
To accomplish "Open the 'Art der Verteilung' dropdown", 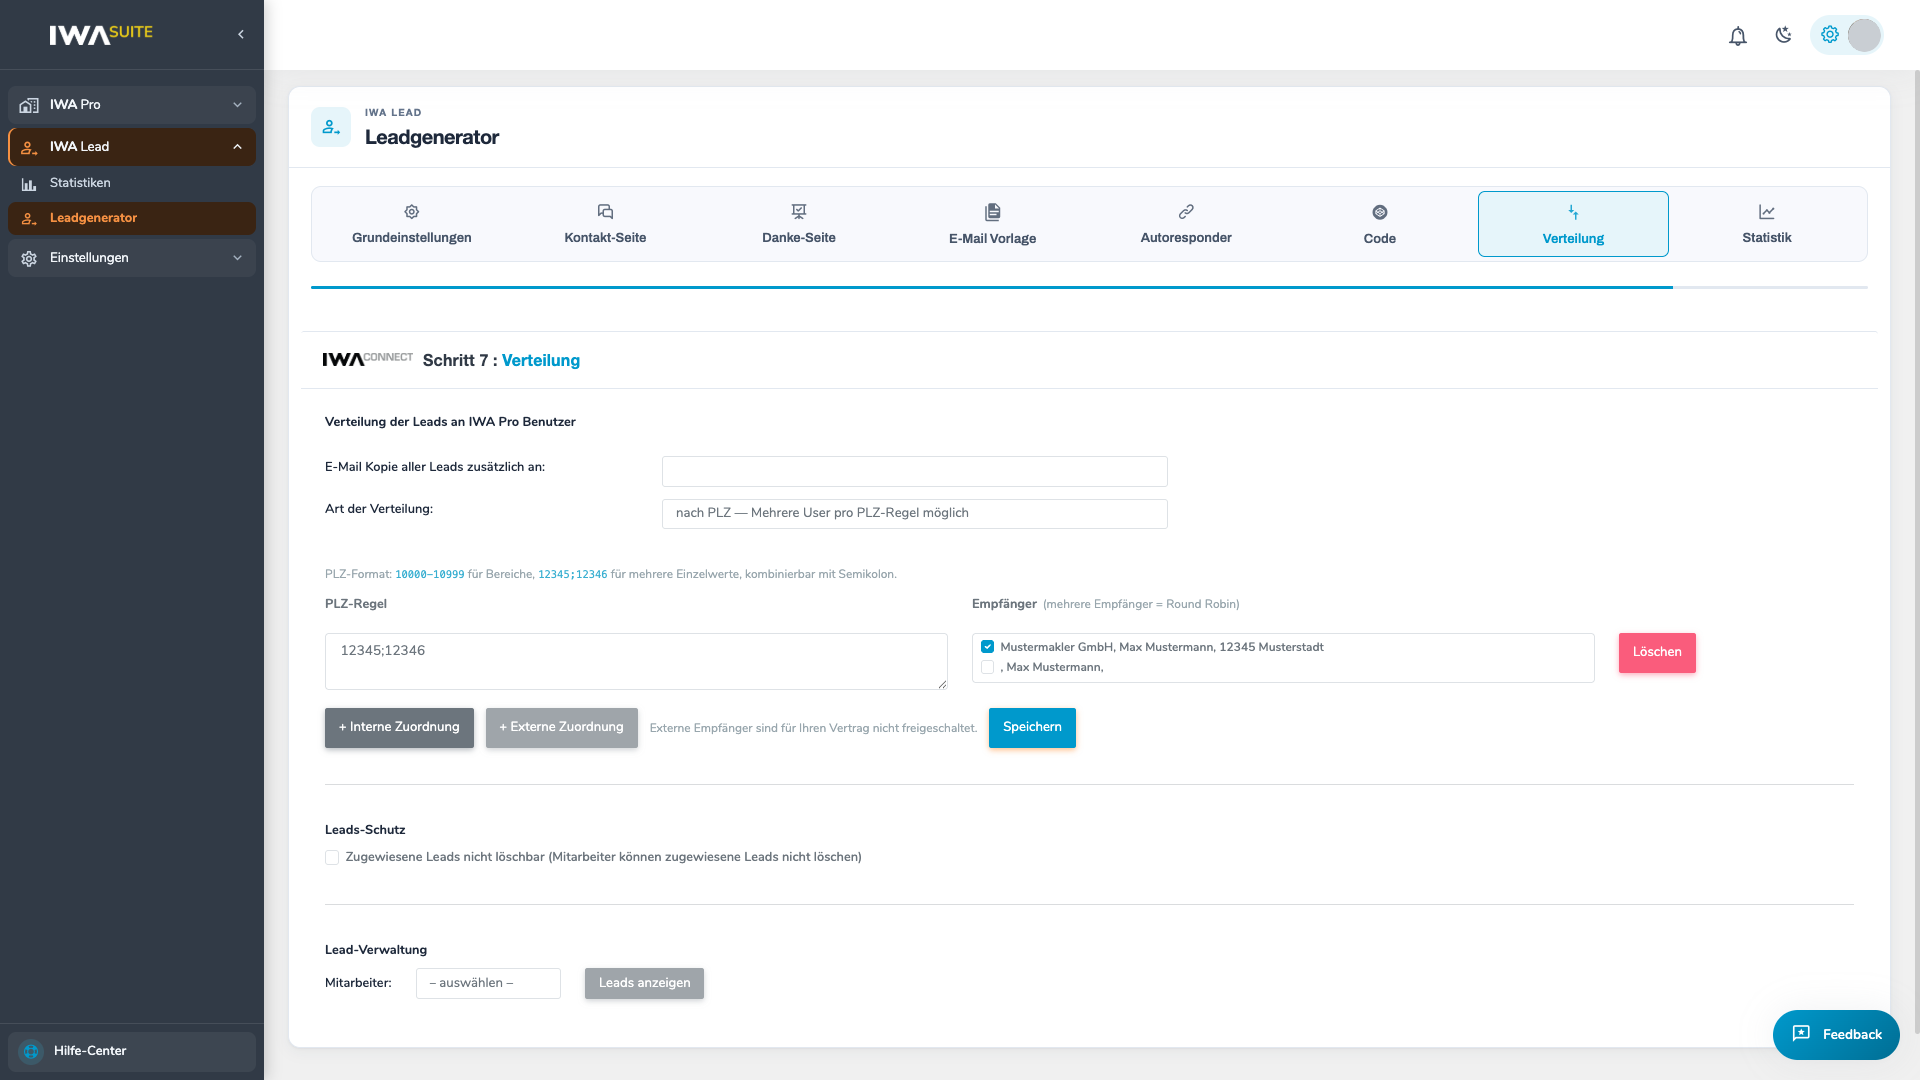I will pos(915,514).
